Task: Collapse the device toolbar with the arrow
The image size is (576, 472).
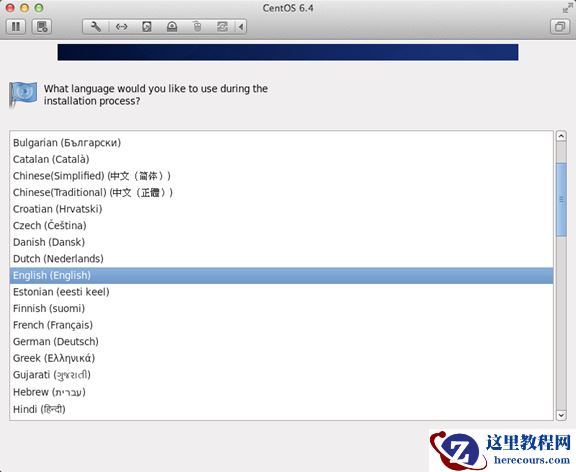Action: [x=241, y=26]
